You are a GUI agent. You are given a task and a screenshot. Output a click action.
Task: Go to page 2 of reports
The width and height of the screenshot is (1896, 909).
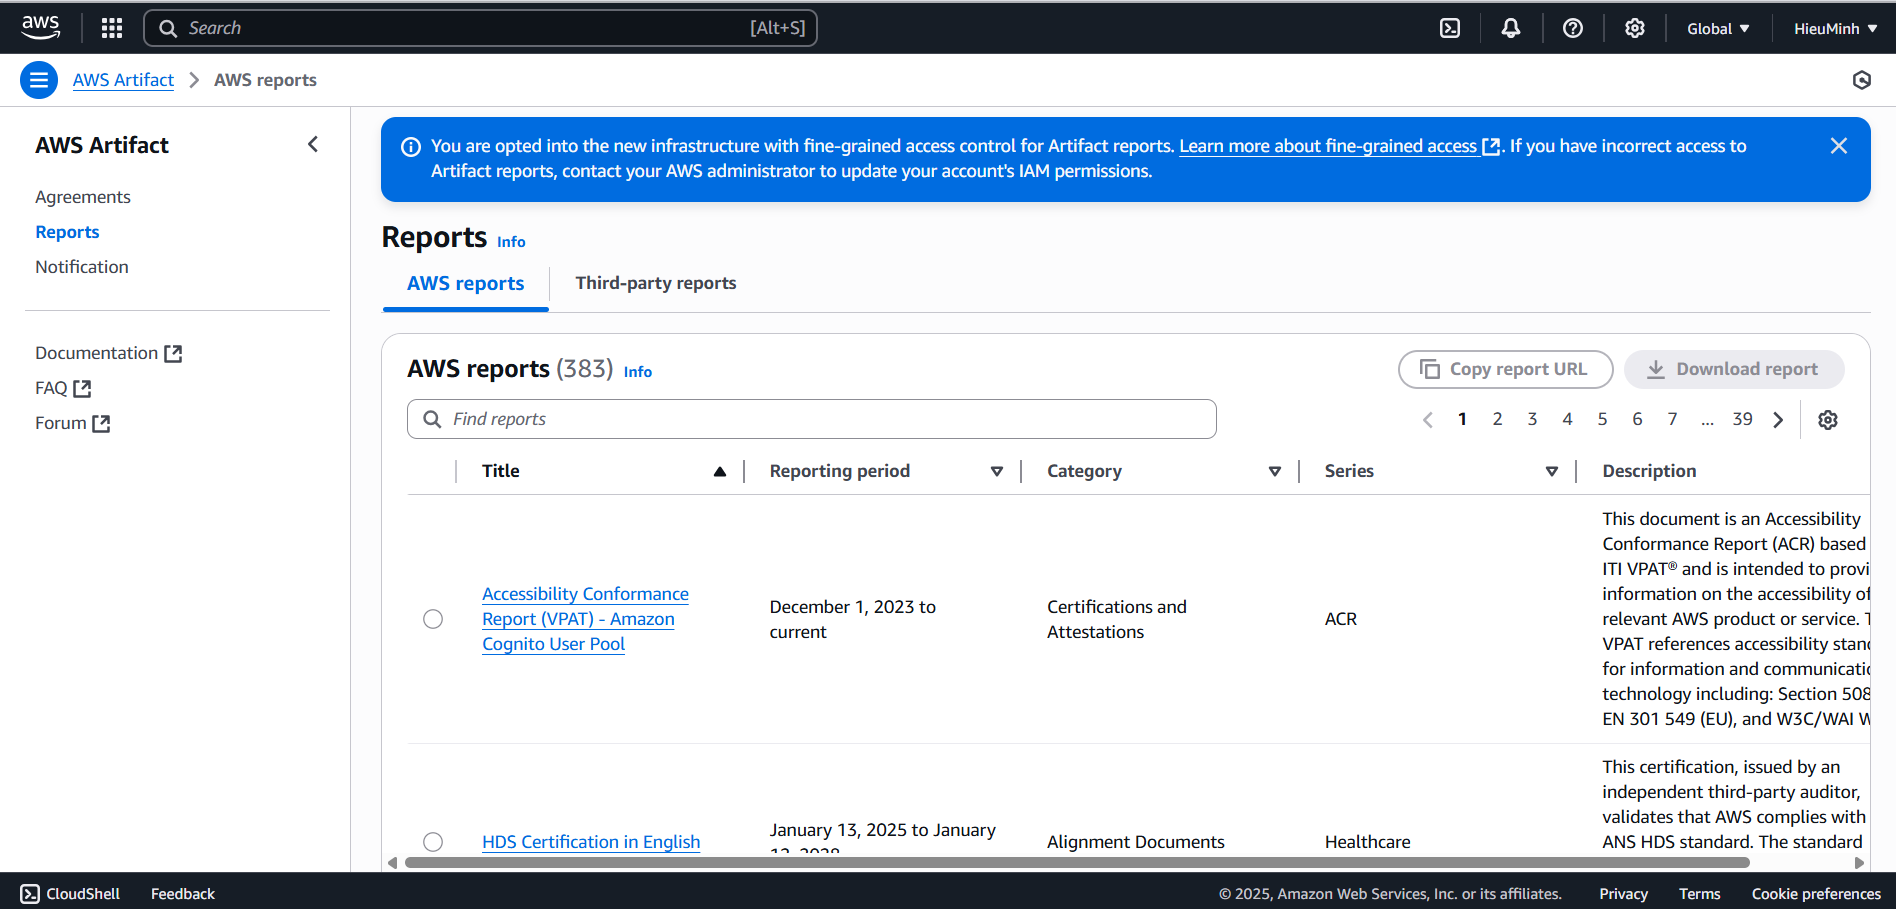[1497, 419]
